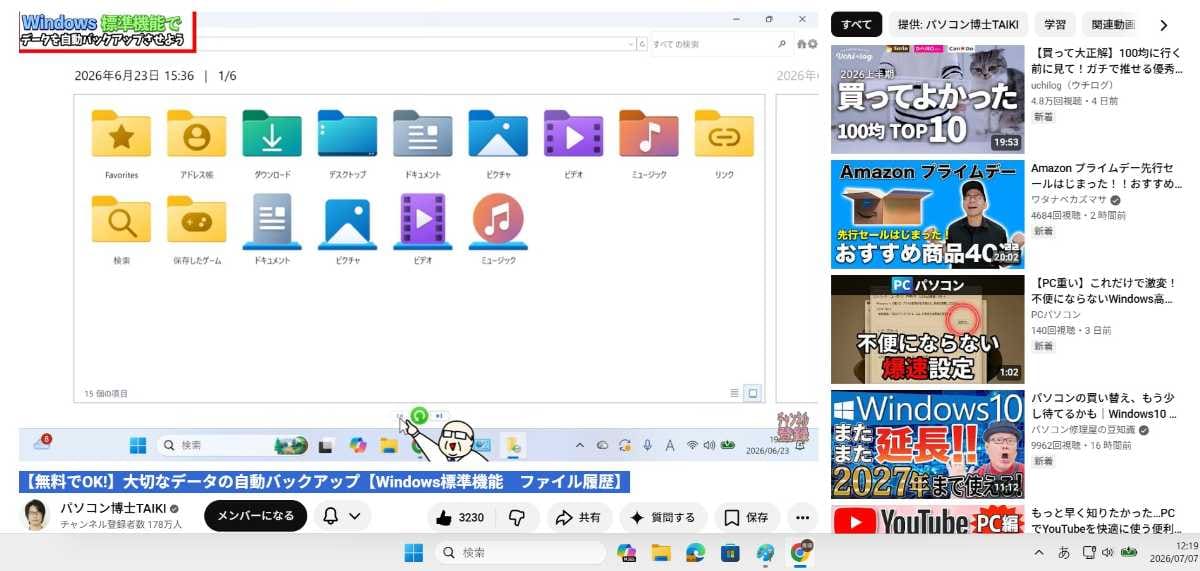Click the video title 【無料でOK!】大切なデータ
Viewport: 1200px width, 571px height.
[x=325, y=481]
